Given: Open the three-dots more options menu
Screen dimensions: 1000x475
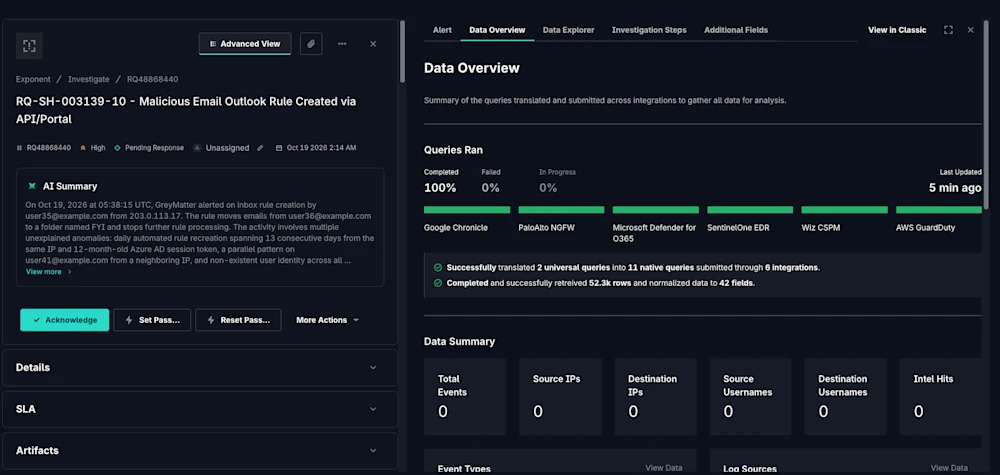Looking at the screenshot, I should pos(342,44).
